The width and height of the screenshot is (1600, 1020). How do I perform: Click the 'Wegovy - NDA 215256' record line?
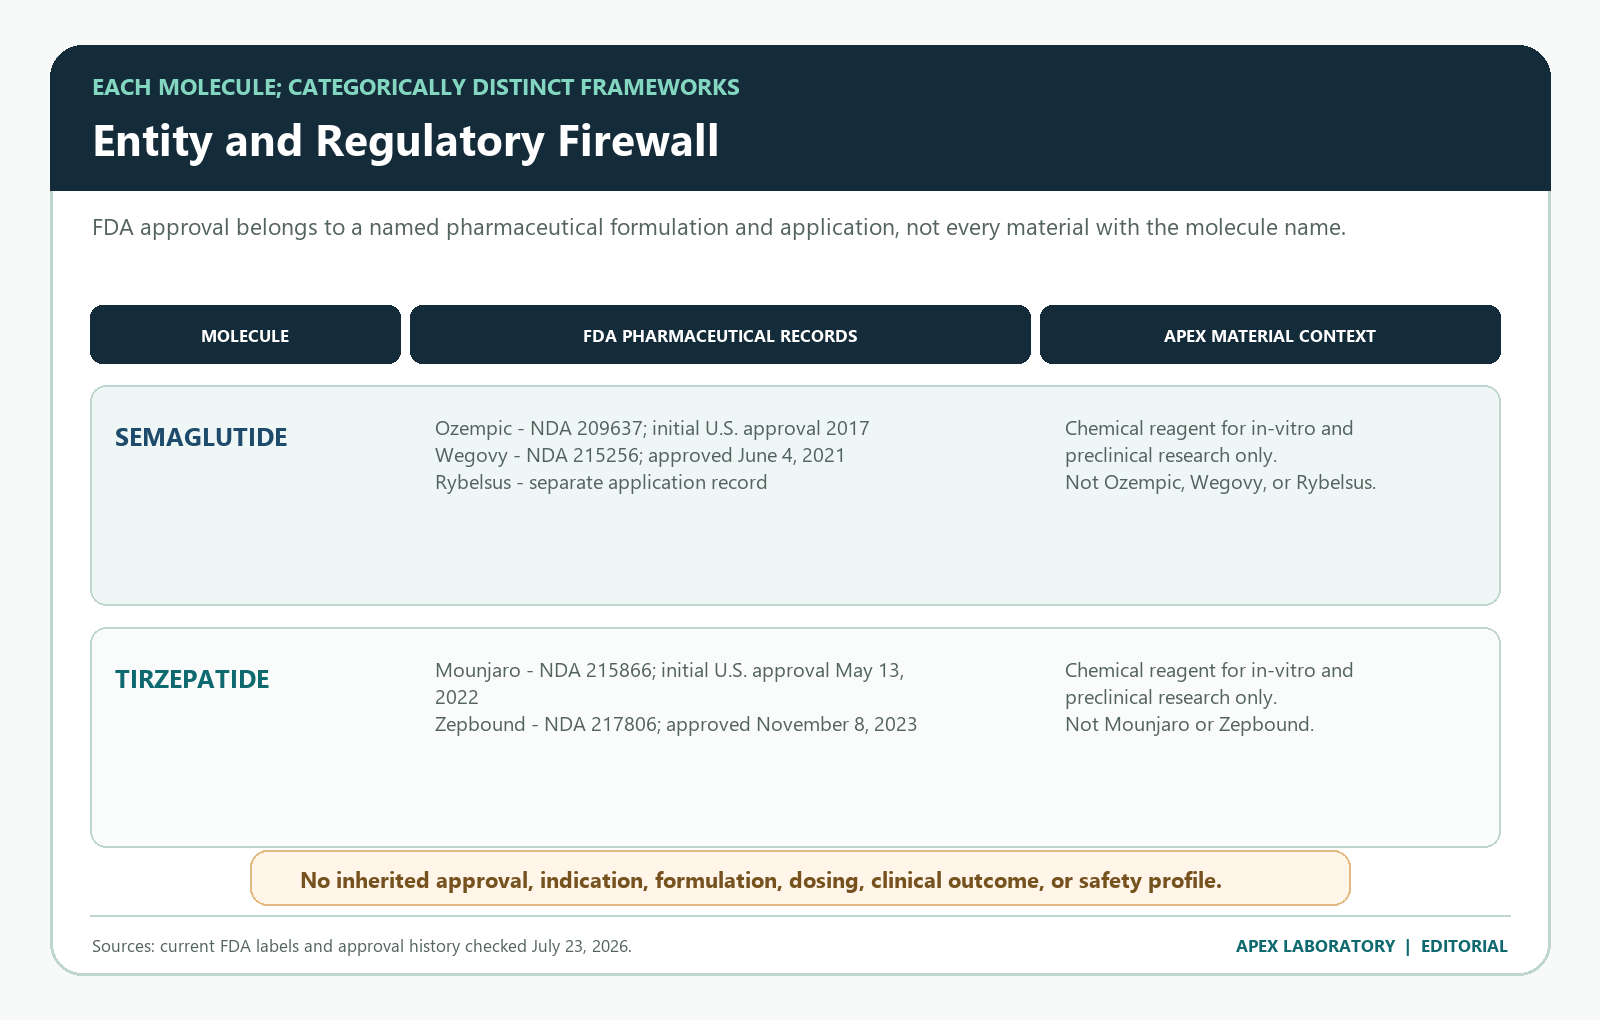(x=640, y=455)
